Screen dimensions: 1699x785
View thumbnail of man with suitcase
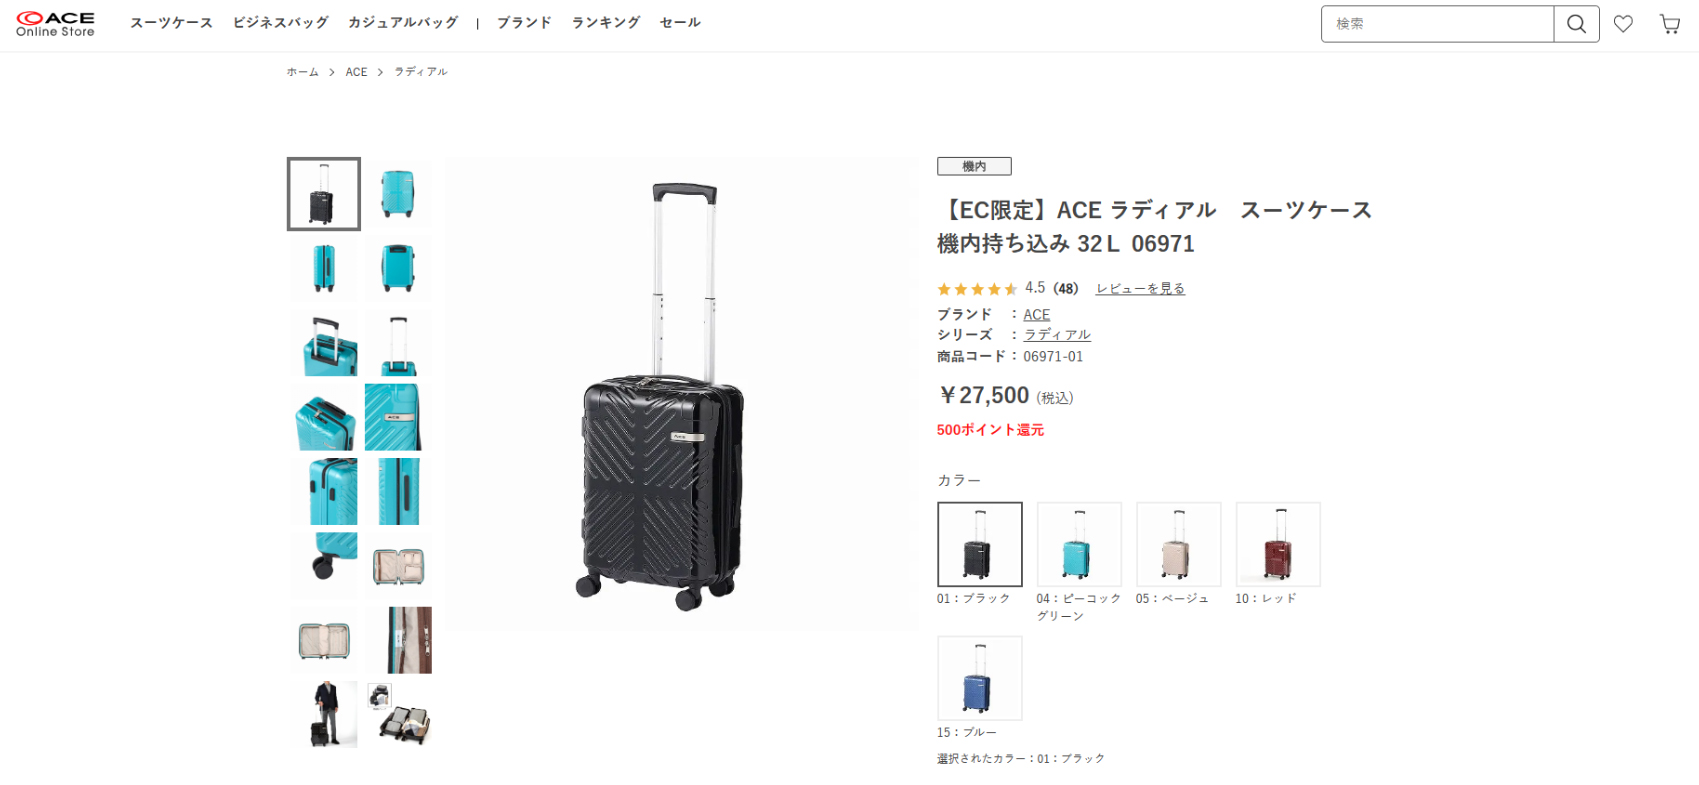324,714
